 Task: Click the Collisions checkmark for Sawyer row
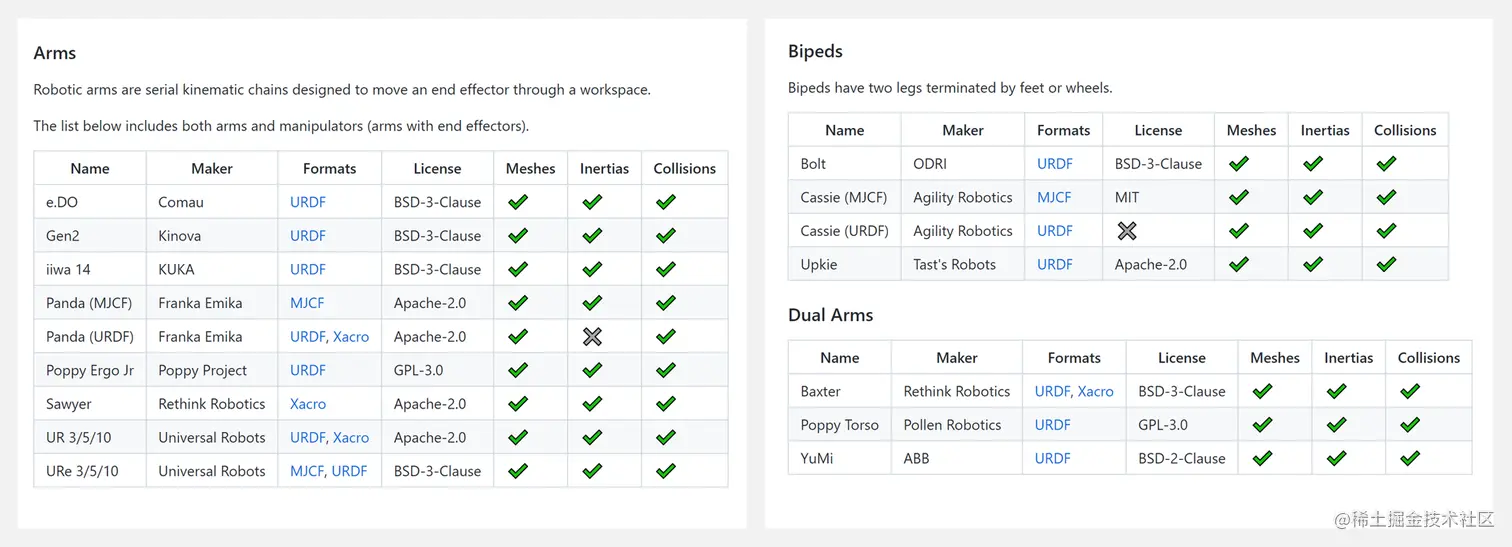(x=666, y=404)
